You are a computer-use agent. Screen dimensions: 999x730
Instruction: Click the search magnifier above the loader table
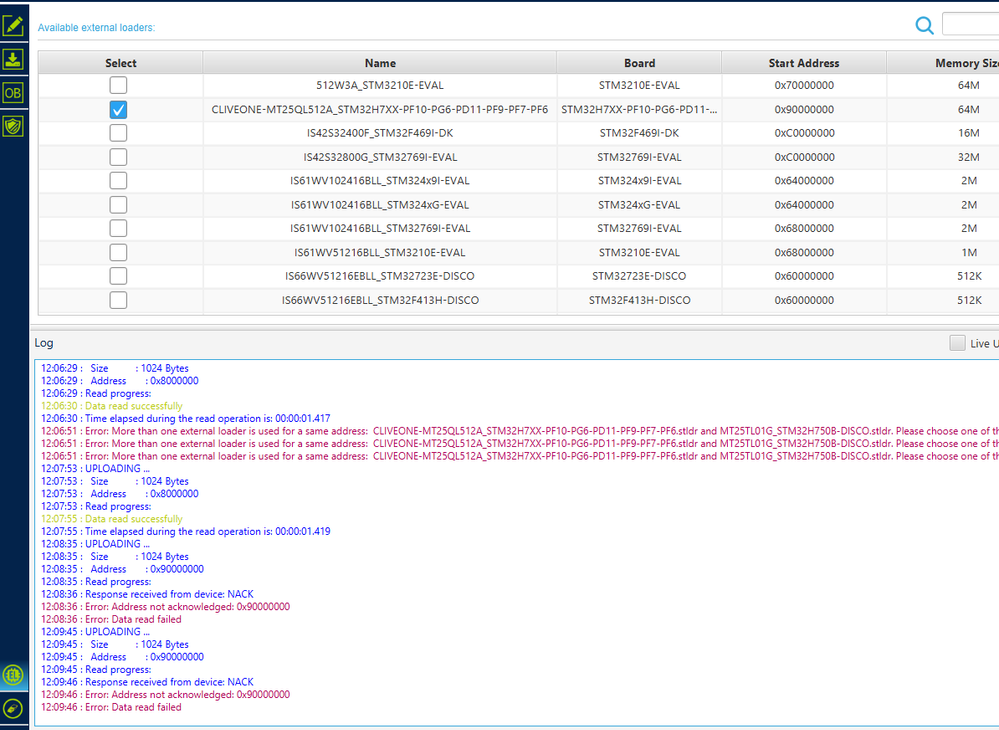924,26
